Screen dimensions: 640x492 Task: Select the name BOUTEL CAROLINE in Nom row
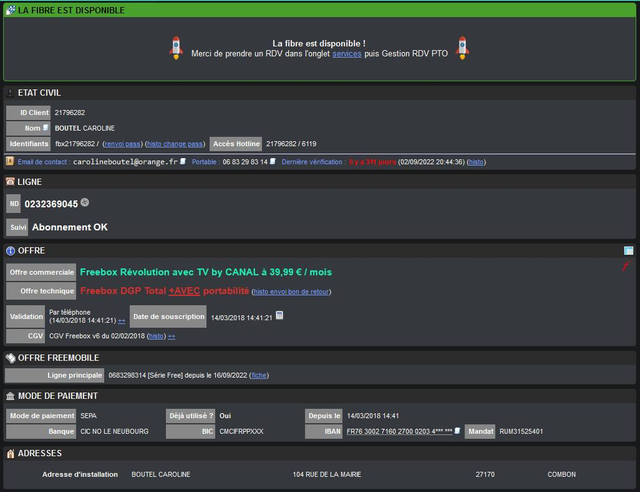(x=84, y=128)
